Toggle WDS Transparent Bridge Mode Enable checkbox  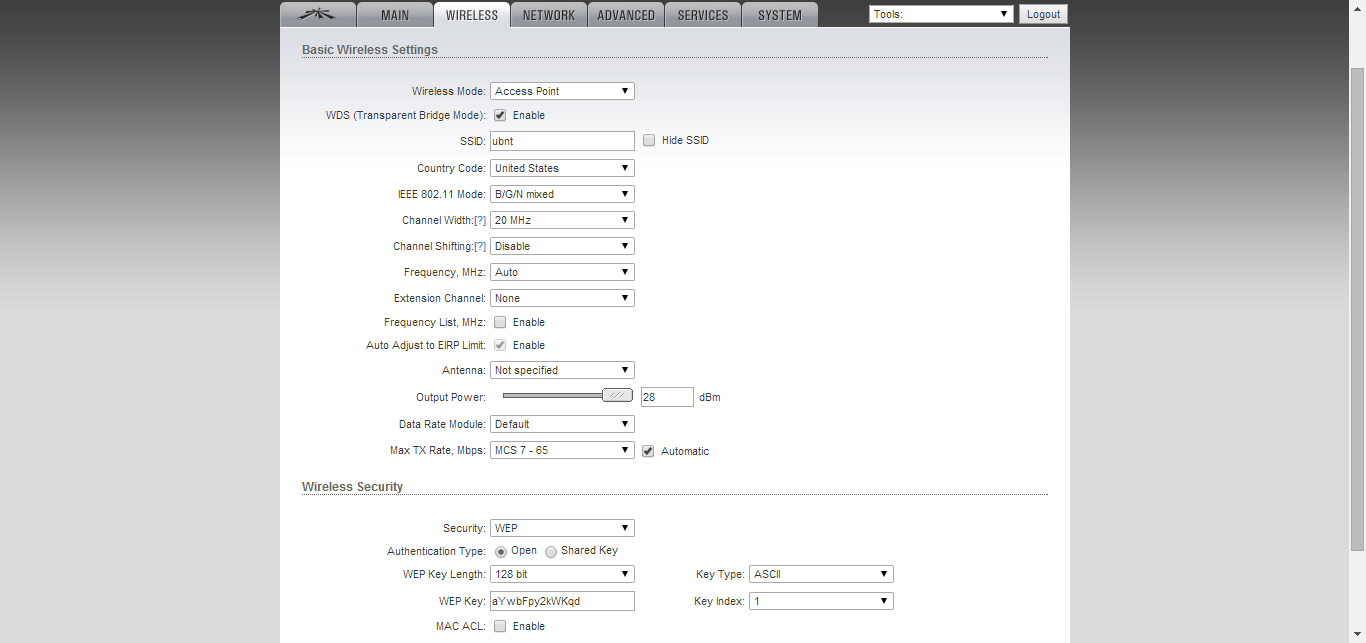coord(500,115)
